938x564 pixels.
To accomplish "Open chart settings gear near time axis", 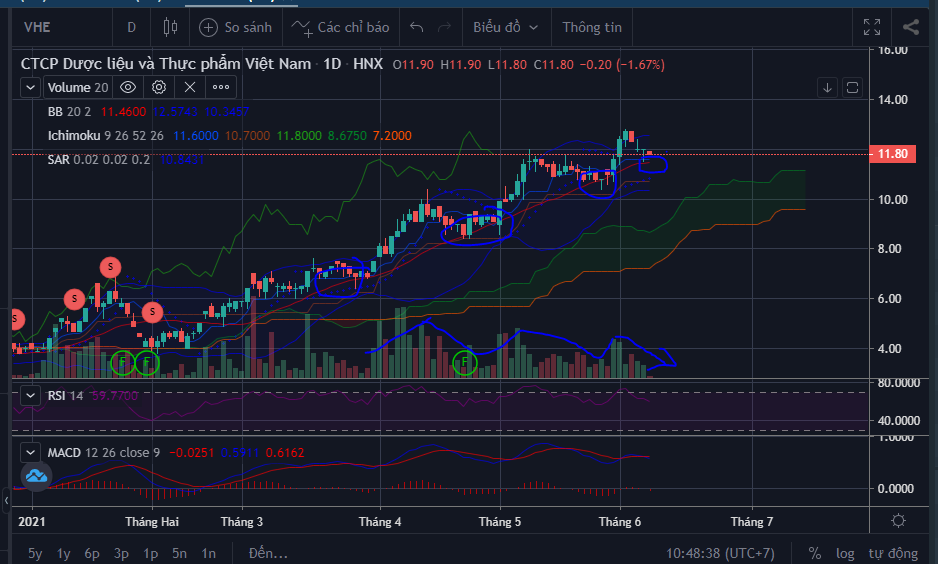I will click(898, 521).
